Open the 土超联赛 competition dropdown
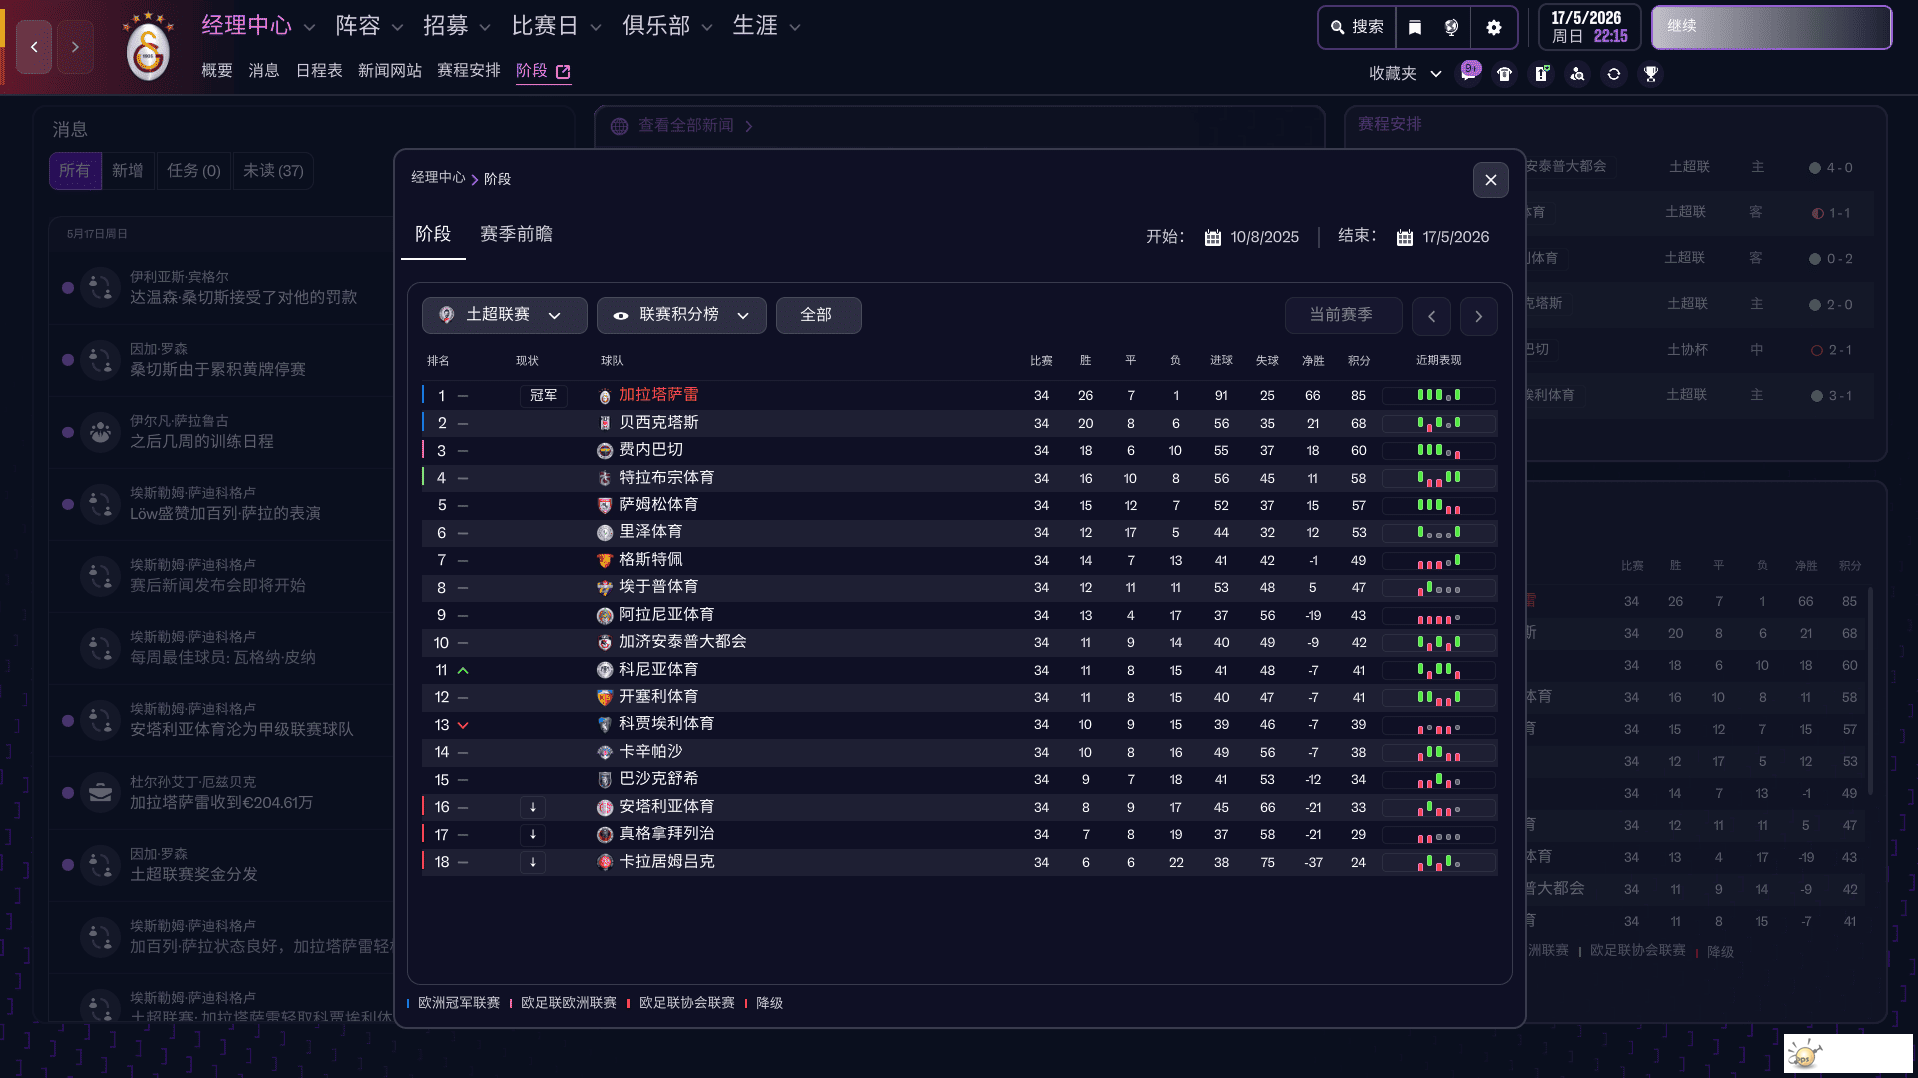This screenshot has height=1078, width=1918. click(504, 315)
